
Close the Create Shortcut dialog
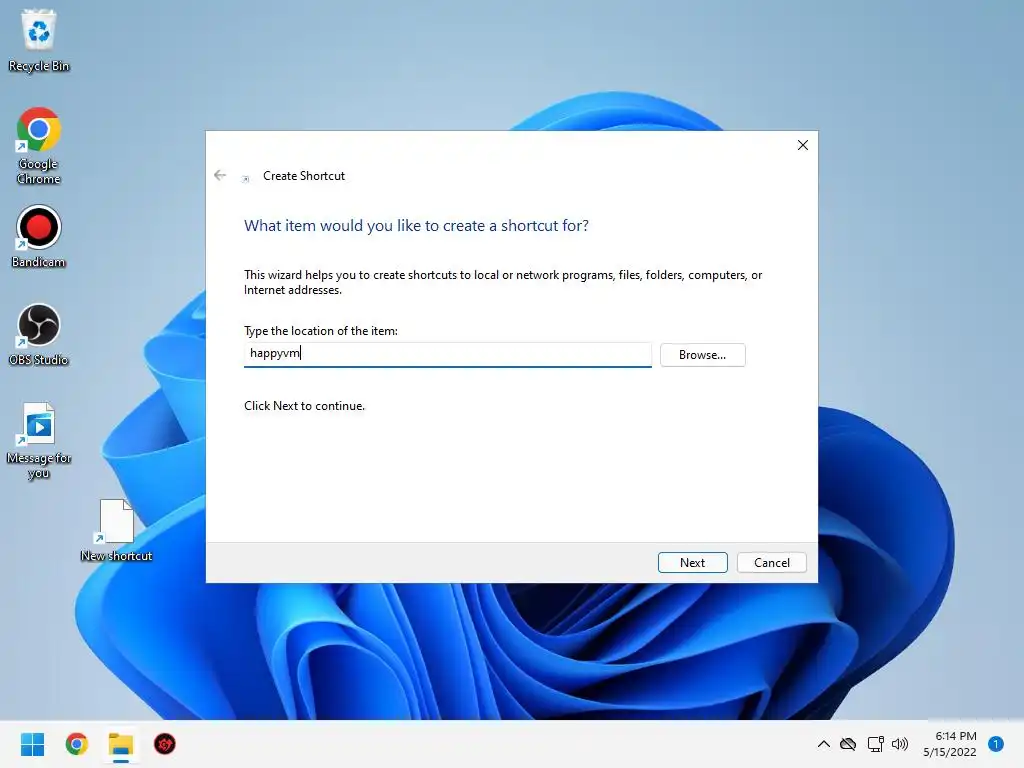click(x=803, y=145)
